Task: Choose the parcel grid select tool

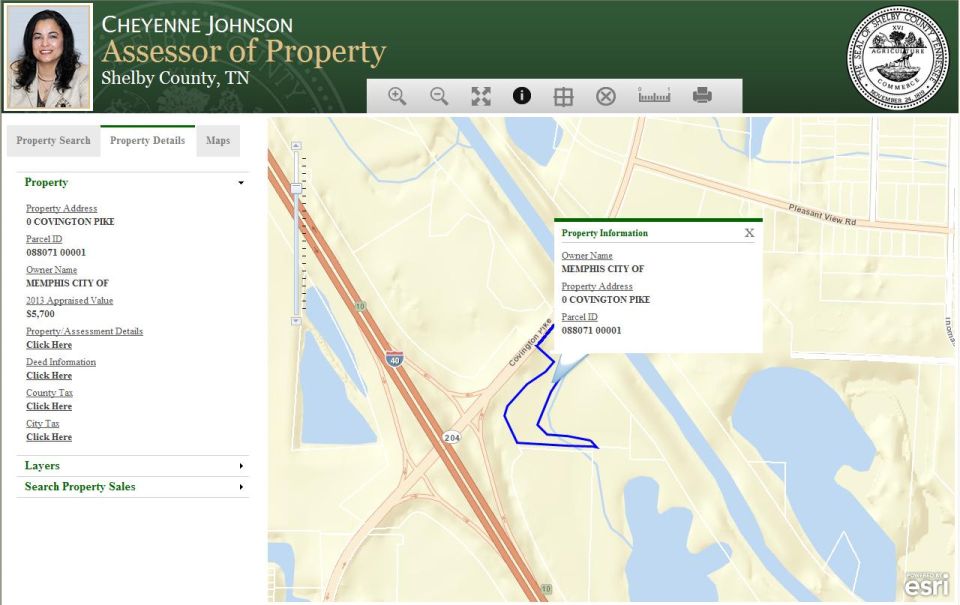Action: [x=563, y=97]
